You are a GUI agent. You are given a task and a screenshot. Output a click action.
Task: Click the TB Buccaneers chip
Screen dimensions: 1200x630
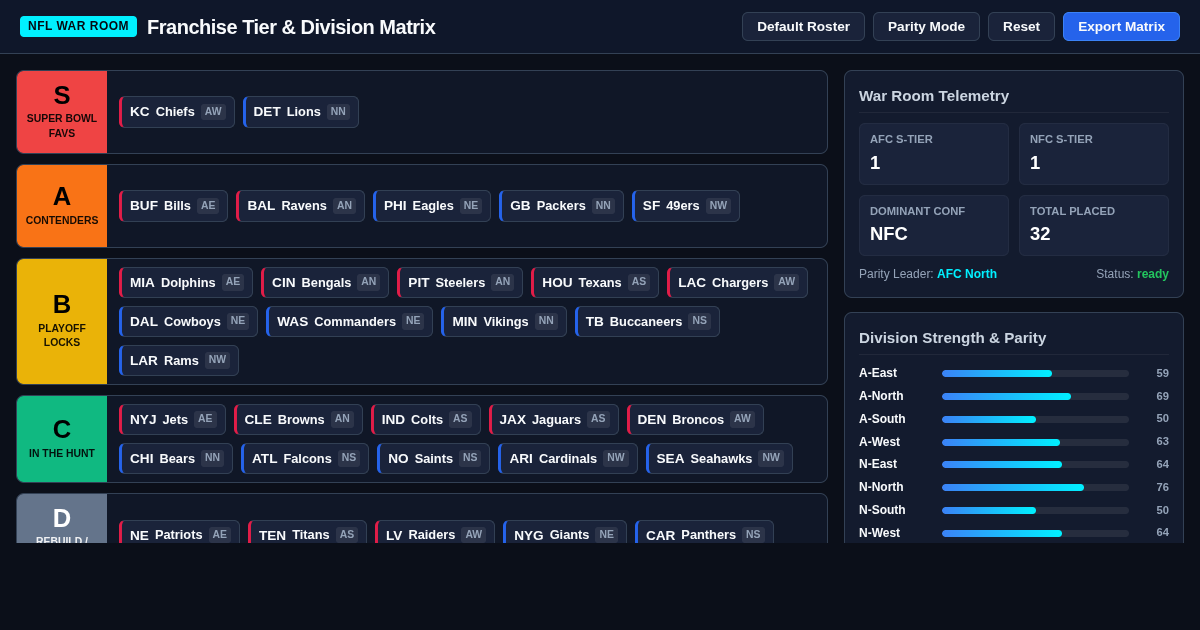[x=647, y=321]
